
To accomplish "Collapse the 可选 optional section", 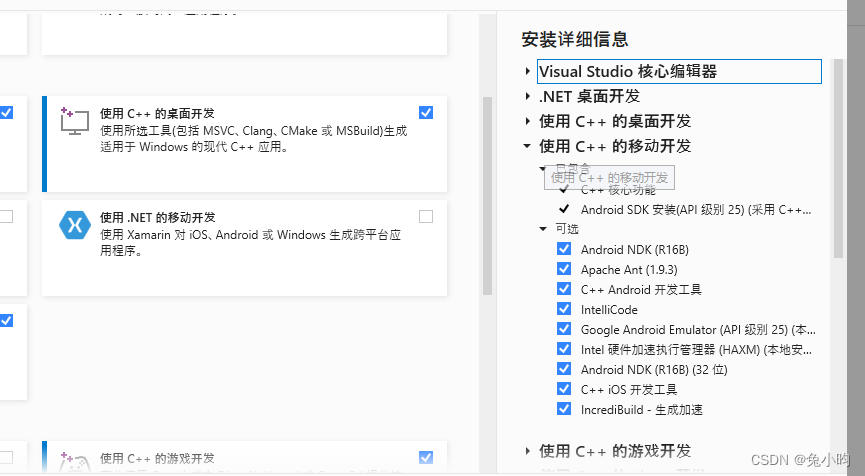I will point(543,228).
